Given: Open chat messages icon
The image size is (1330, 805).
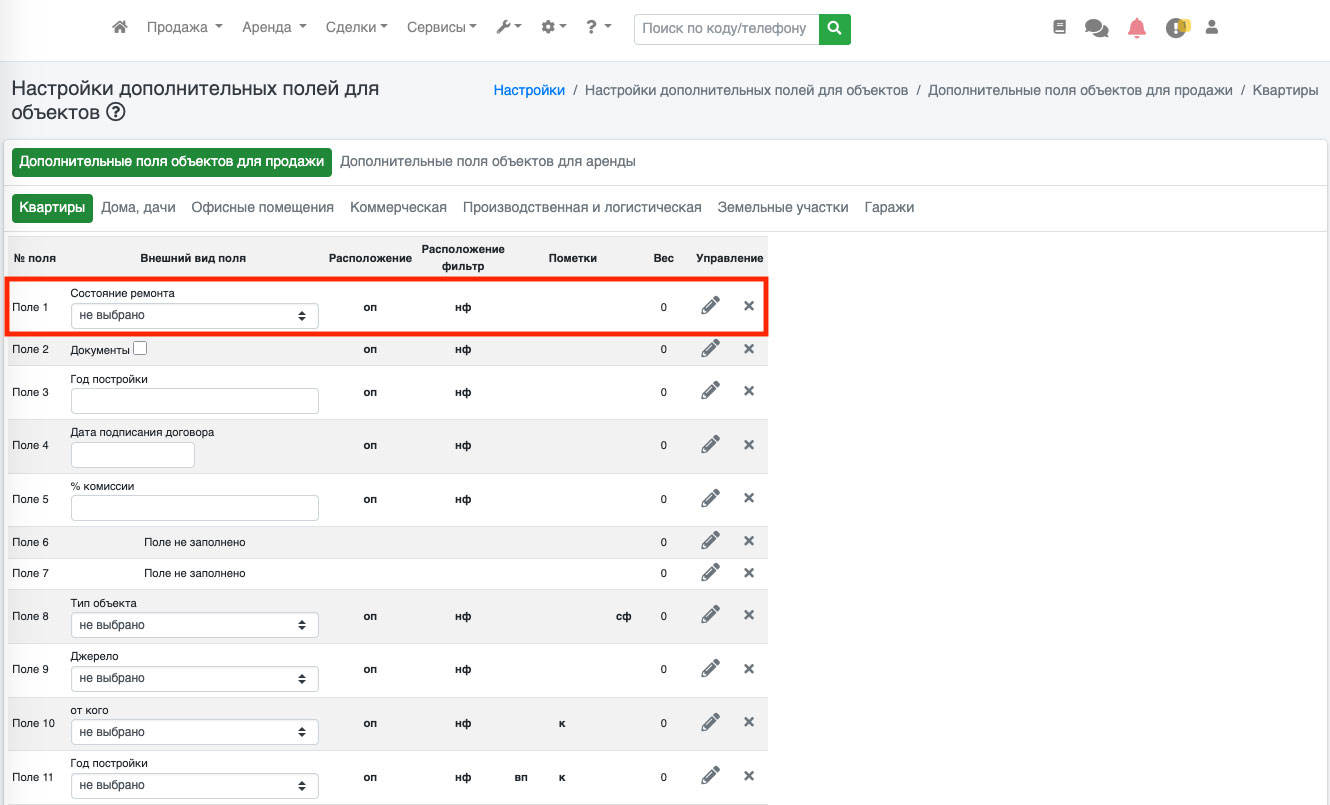Looking at the screenshot, I should click(1096, 28).
